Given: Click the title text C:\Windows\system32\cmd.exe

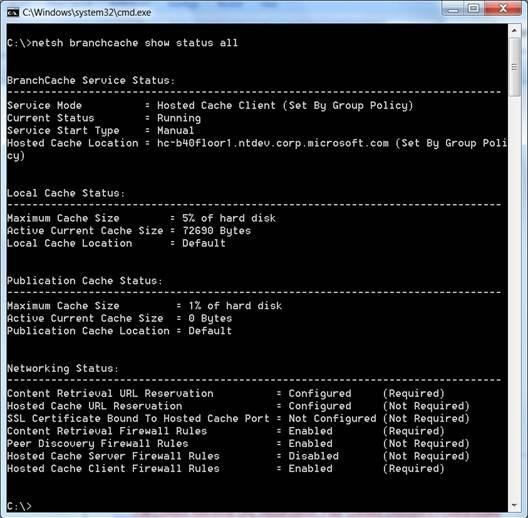Looking at the screenshot, I should pyautogui.click(x=87, y=12).
